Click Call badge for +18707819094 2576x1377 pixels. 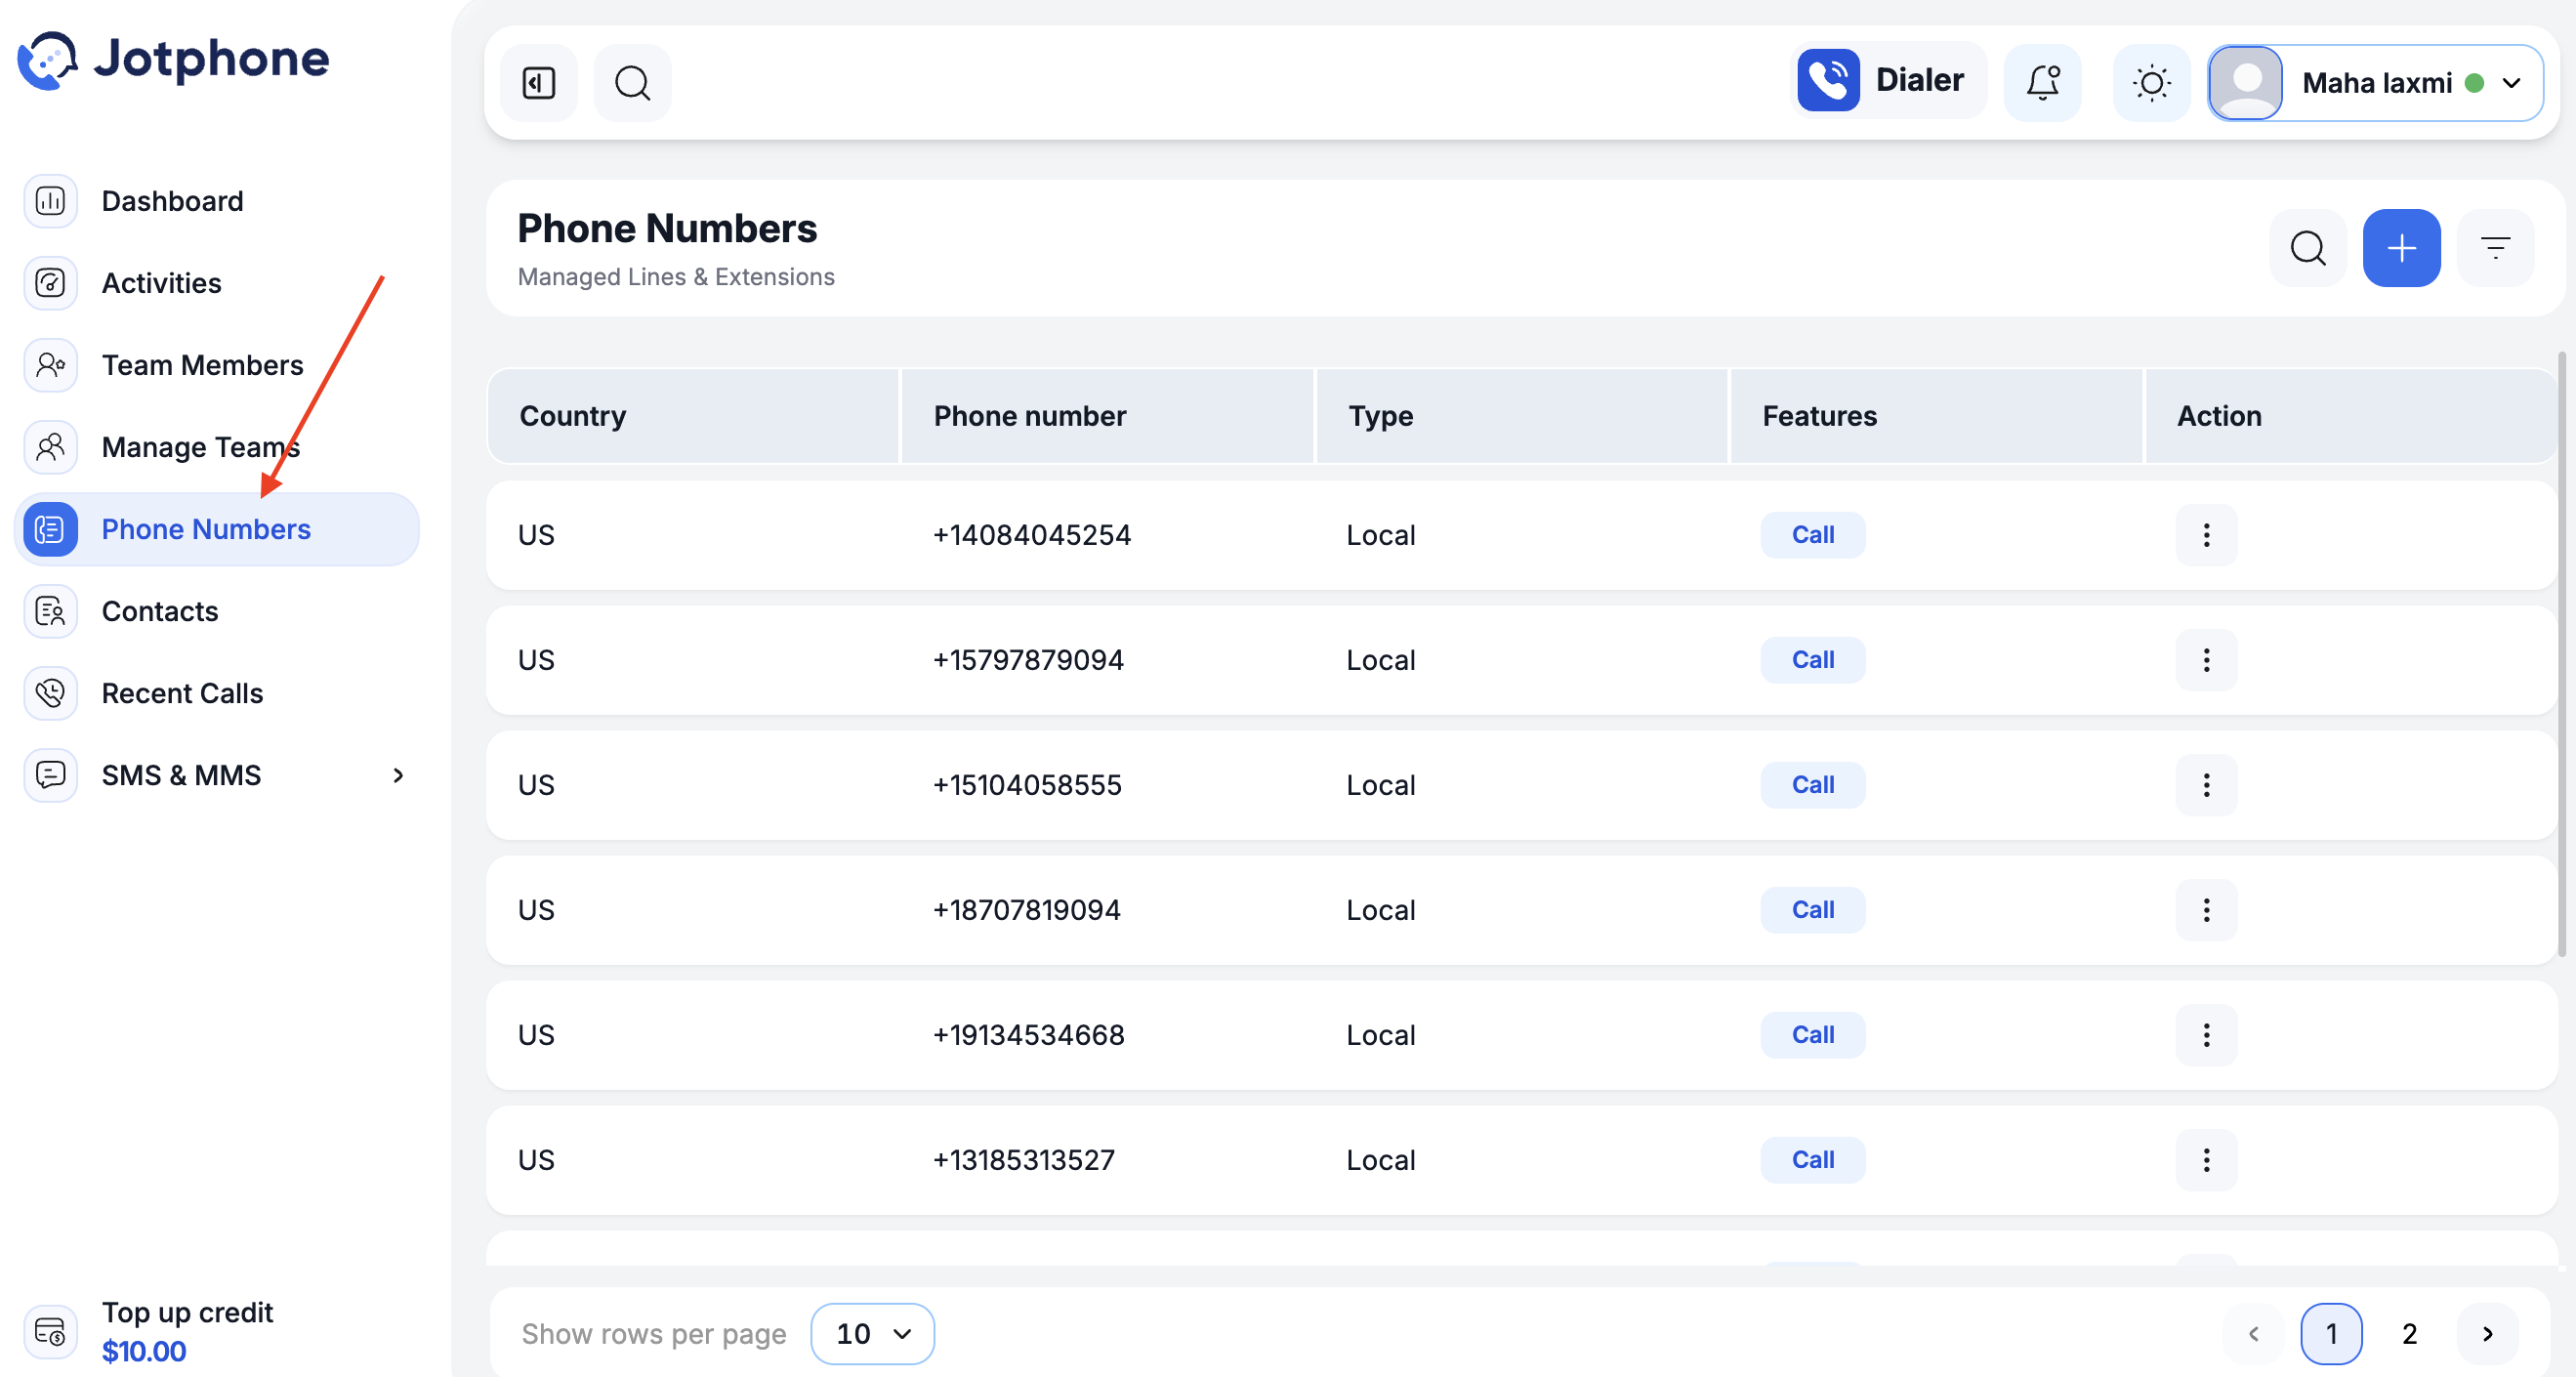coord(1813,910)
